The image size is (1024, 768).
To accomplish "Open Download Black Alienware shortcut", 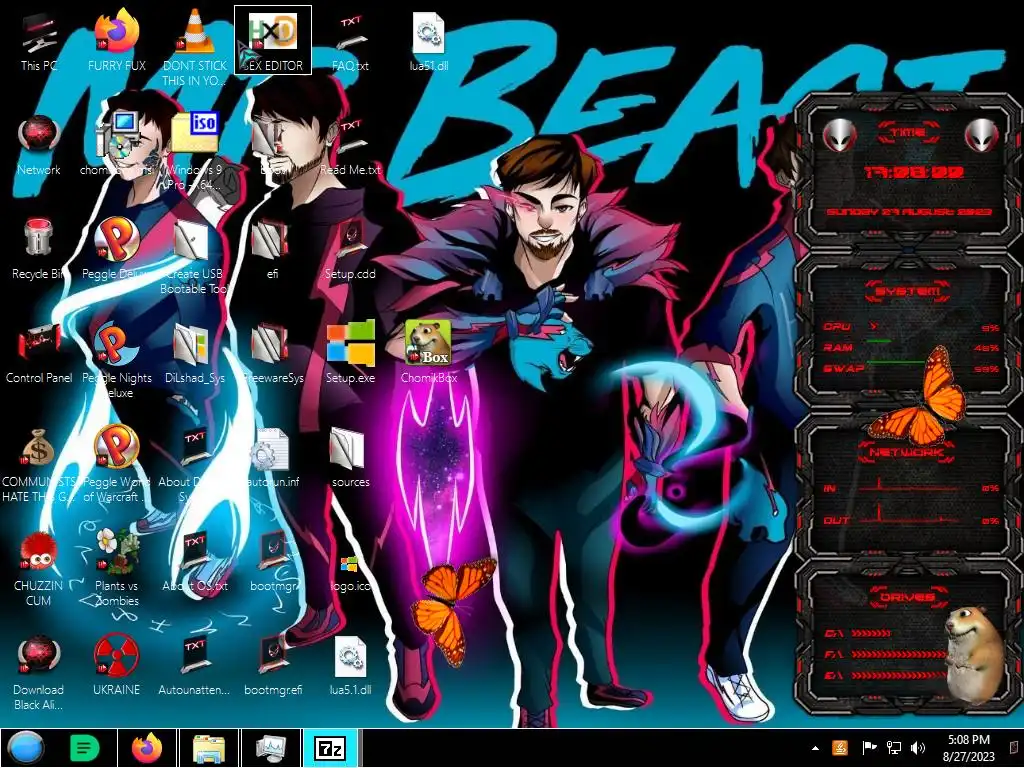I will point(39,671).
